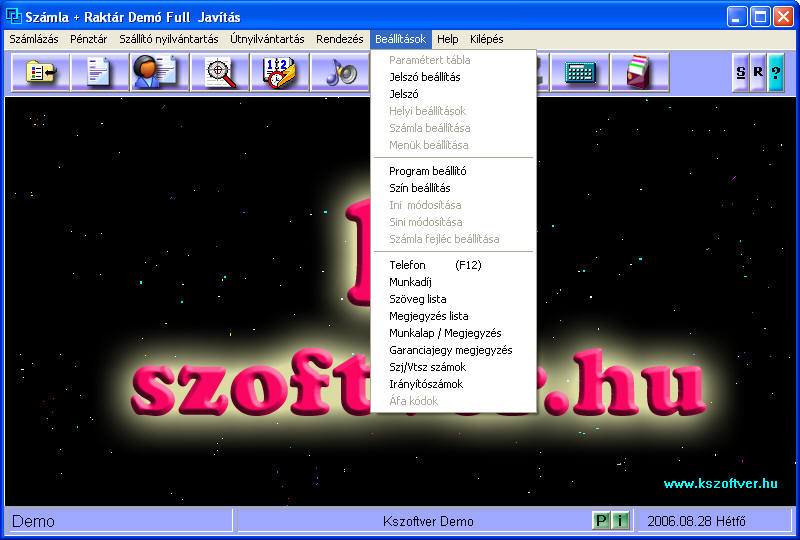Click the green i status indicator
The image size is (800, 540).
(x=620, y=521)
